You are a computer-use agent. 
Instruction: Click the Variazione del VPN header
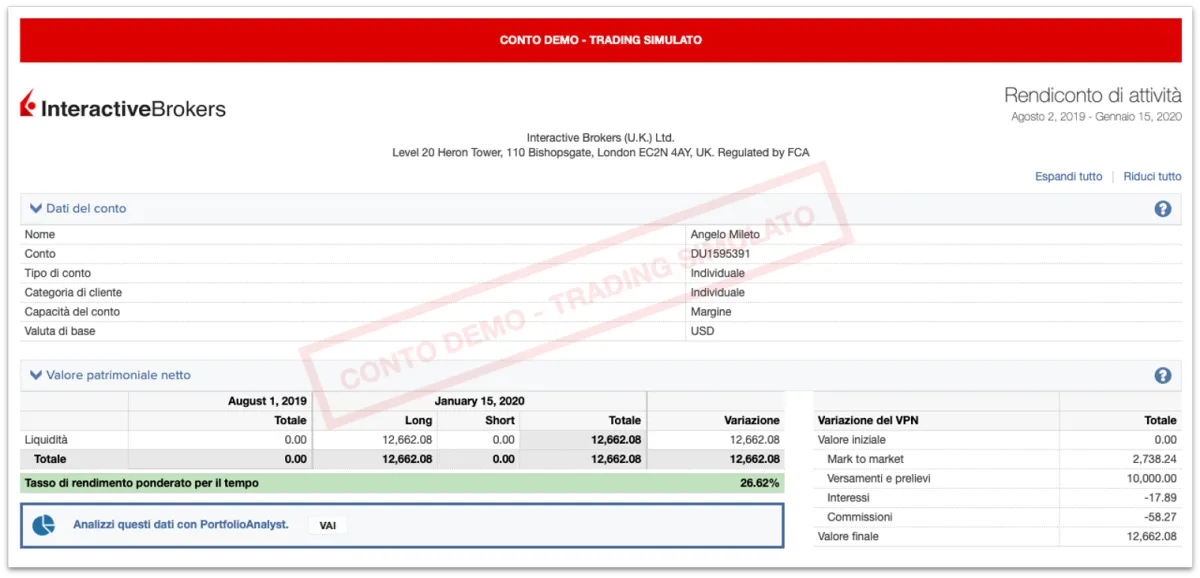tap(868, 420)
